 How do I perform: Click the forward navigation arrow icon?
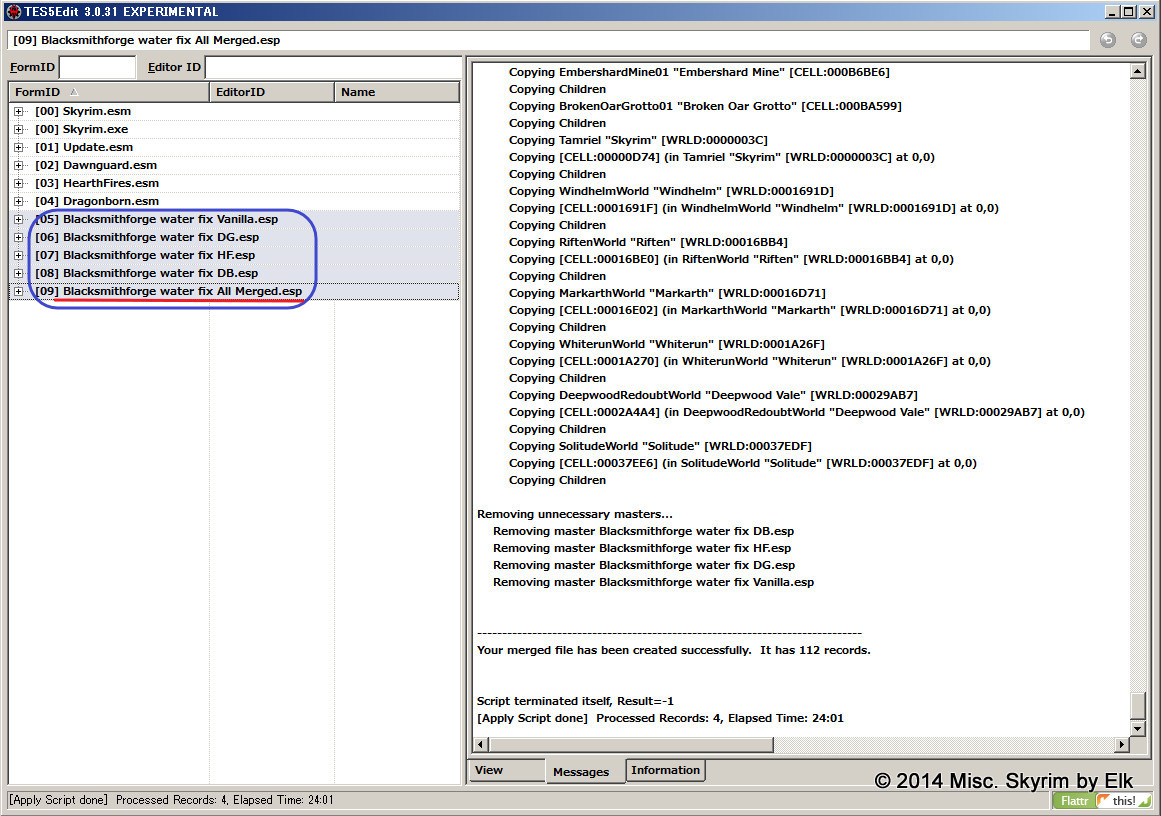[x=1139, y=40]
